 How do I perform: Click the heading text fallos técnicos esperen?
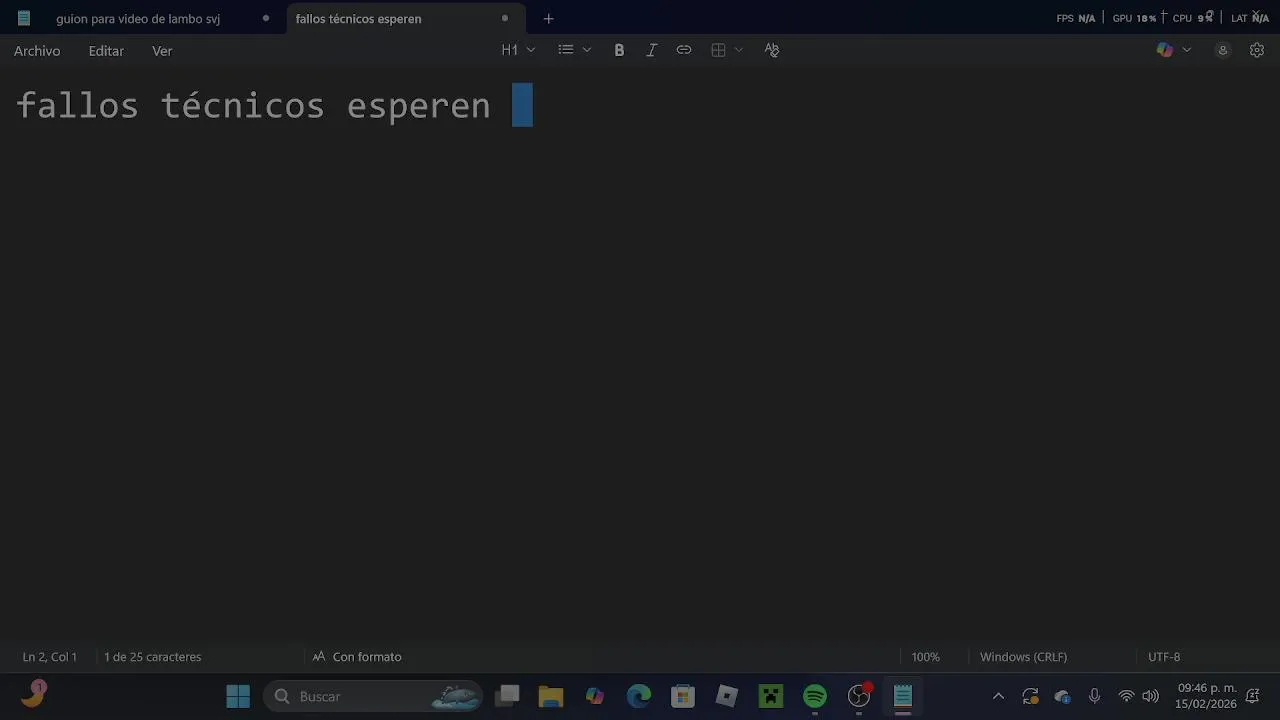coord(253,105)
